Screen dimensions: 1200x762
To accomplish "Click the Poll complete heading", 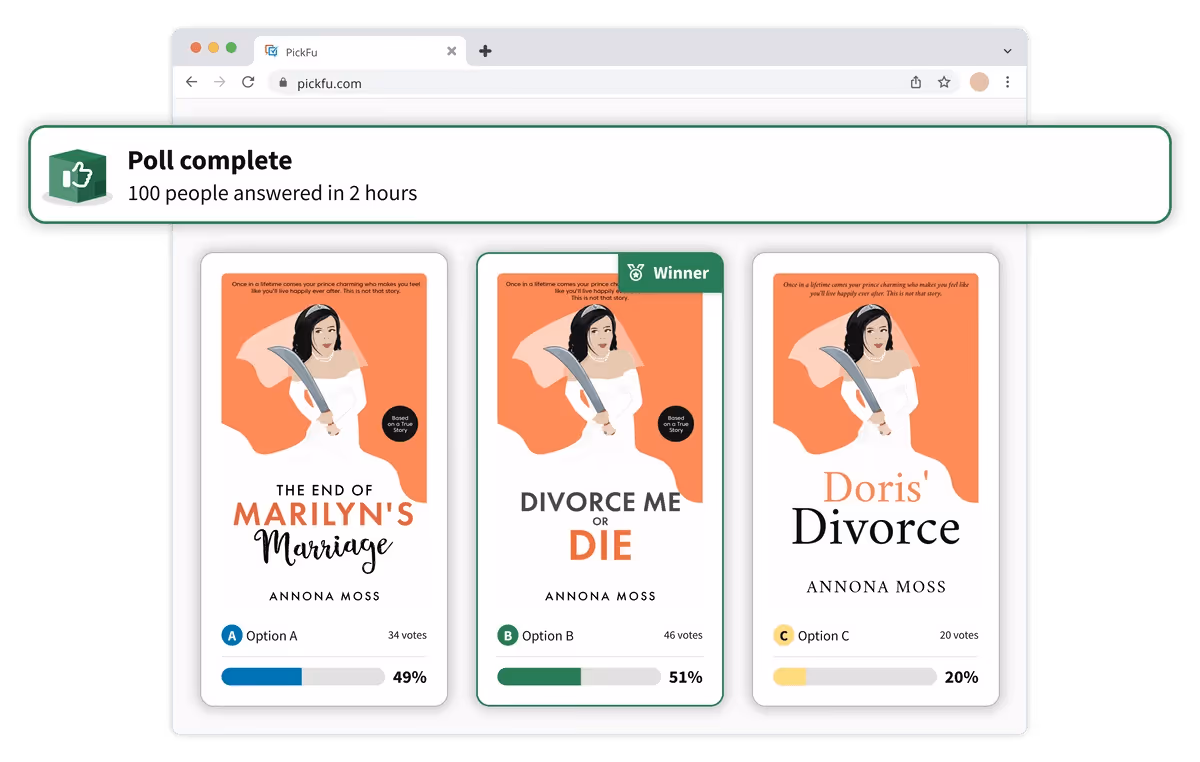I will [210, 160].
